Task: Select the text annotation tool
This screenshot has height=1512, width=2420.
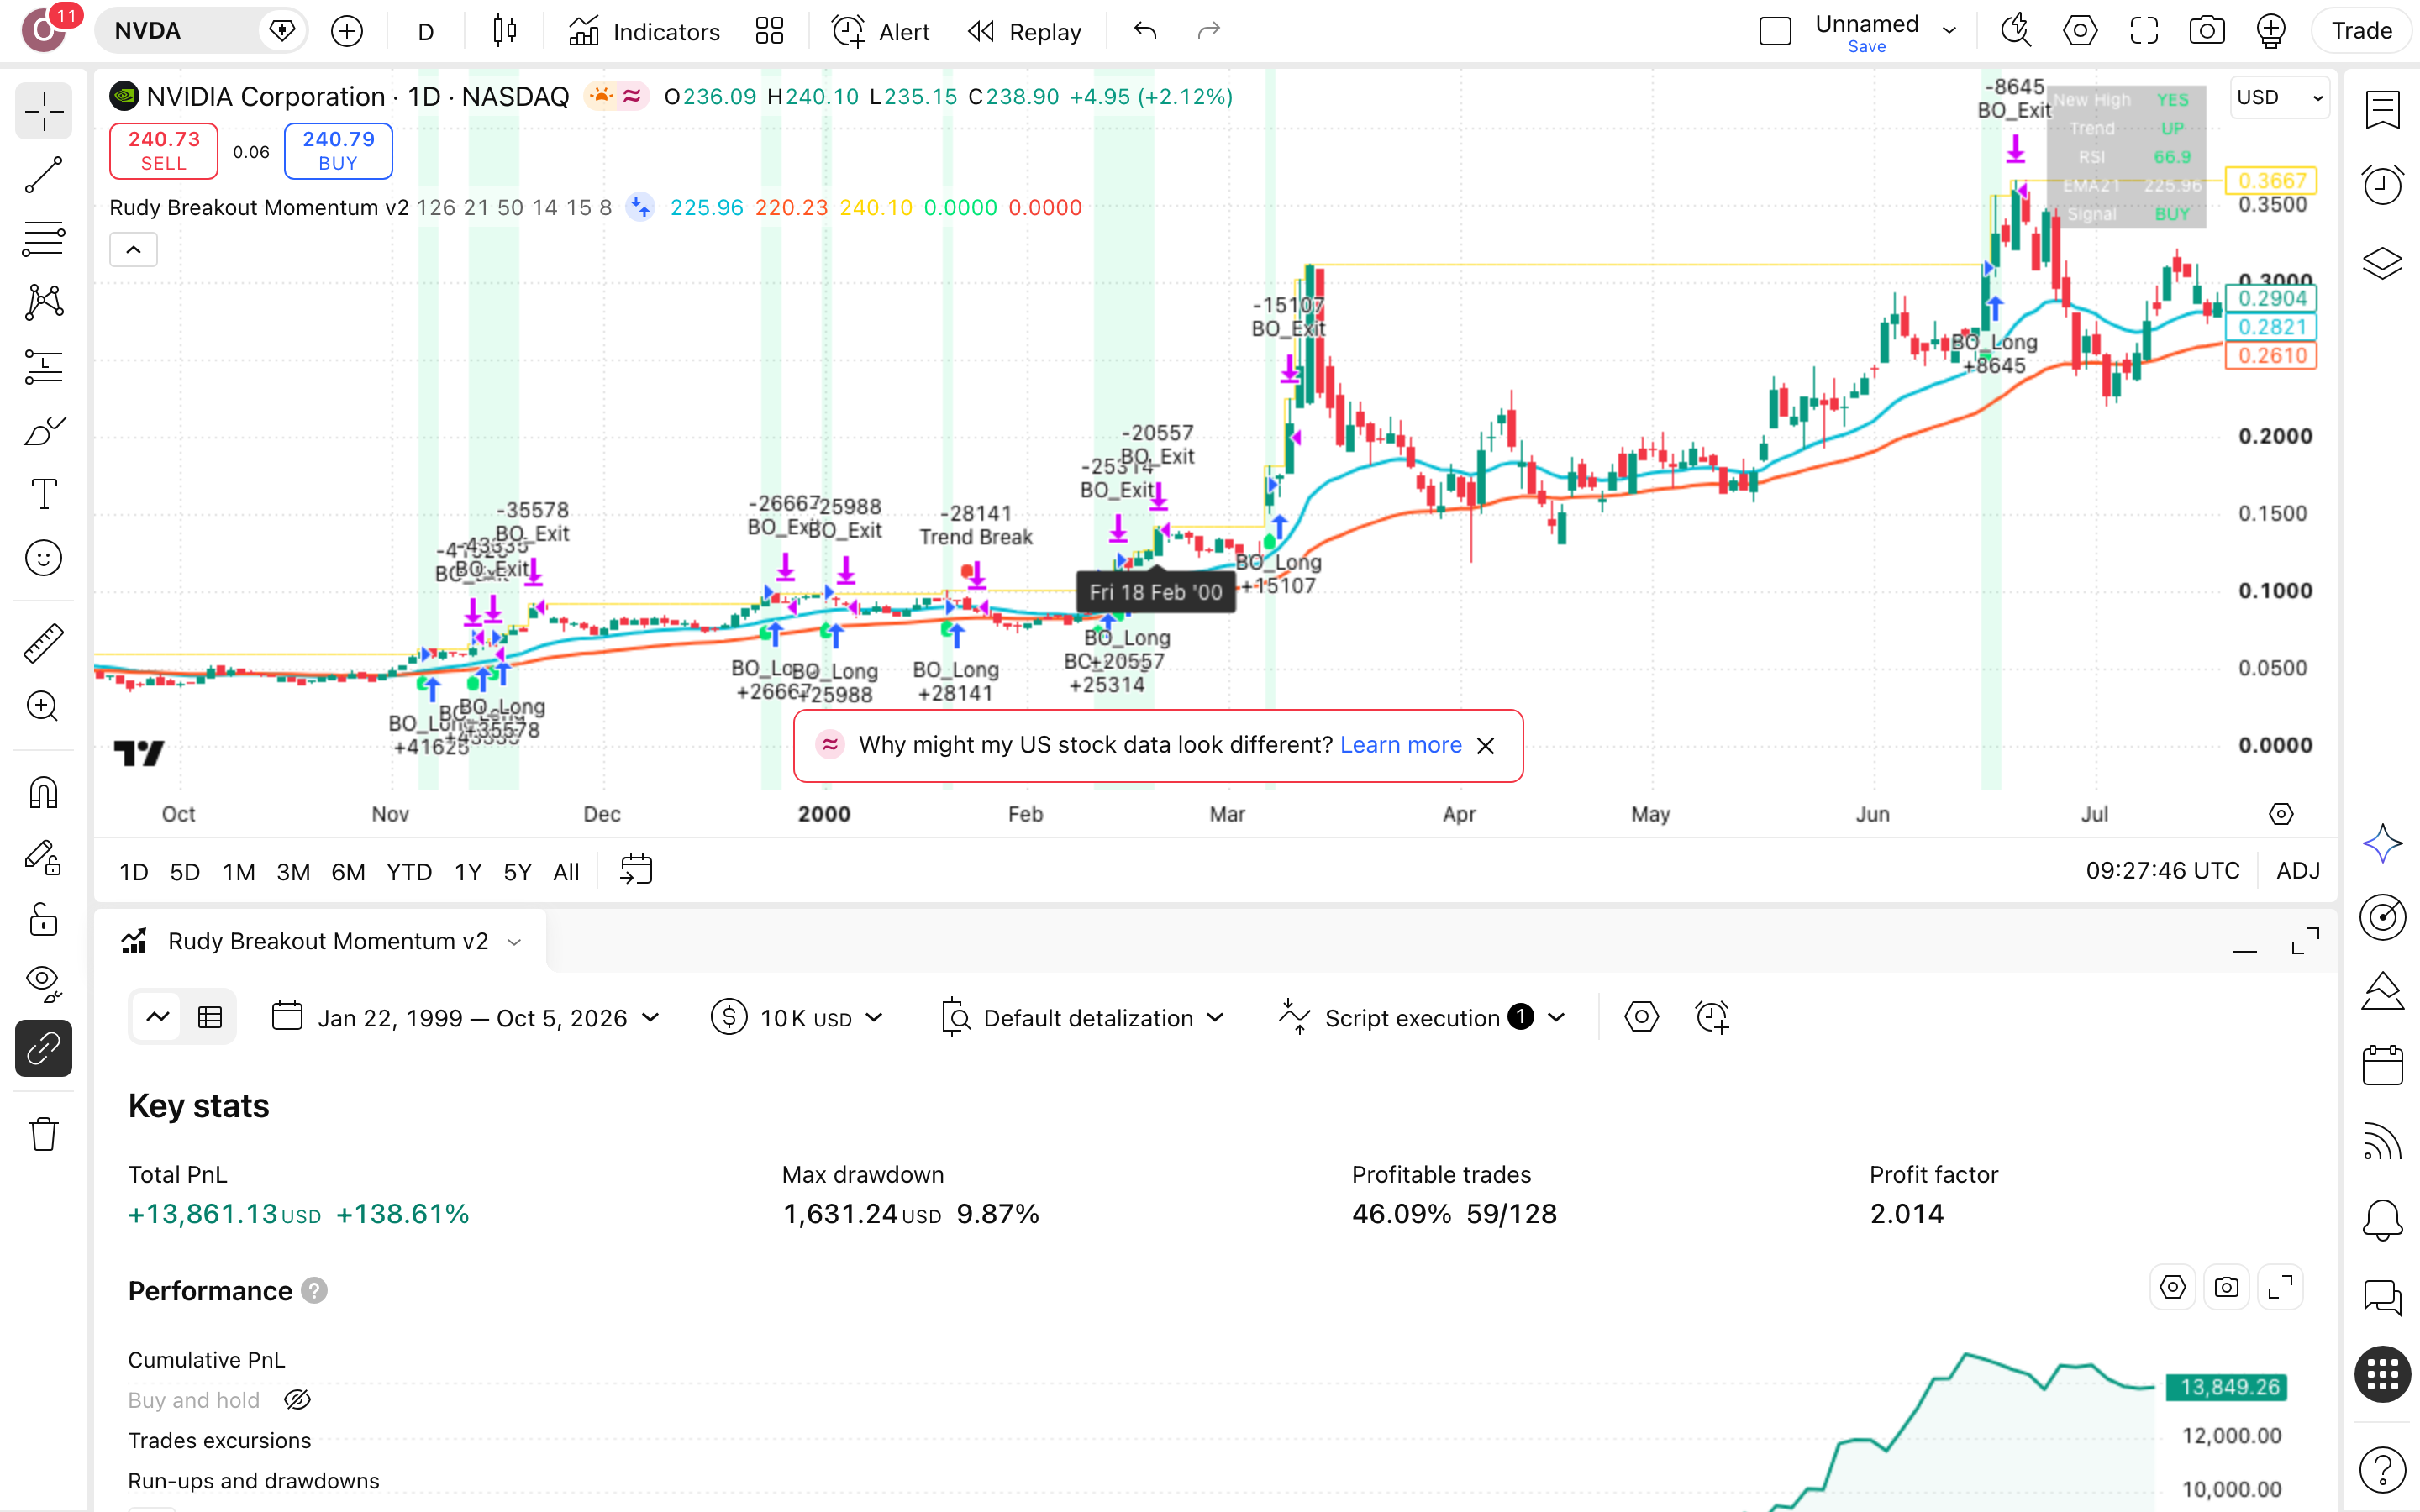Action: coord(43,494)
